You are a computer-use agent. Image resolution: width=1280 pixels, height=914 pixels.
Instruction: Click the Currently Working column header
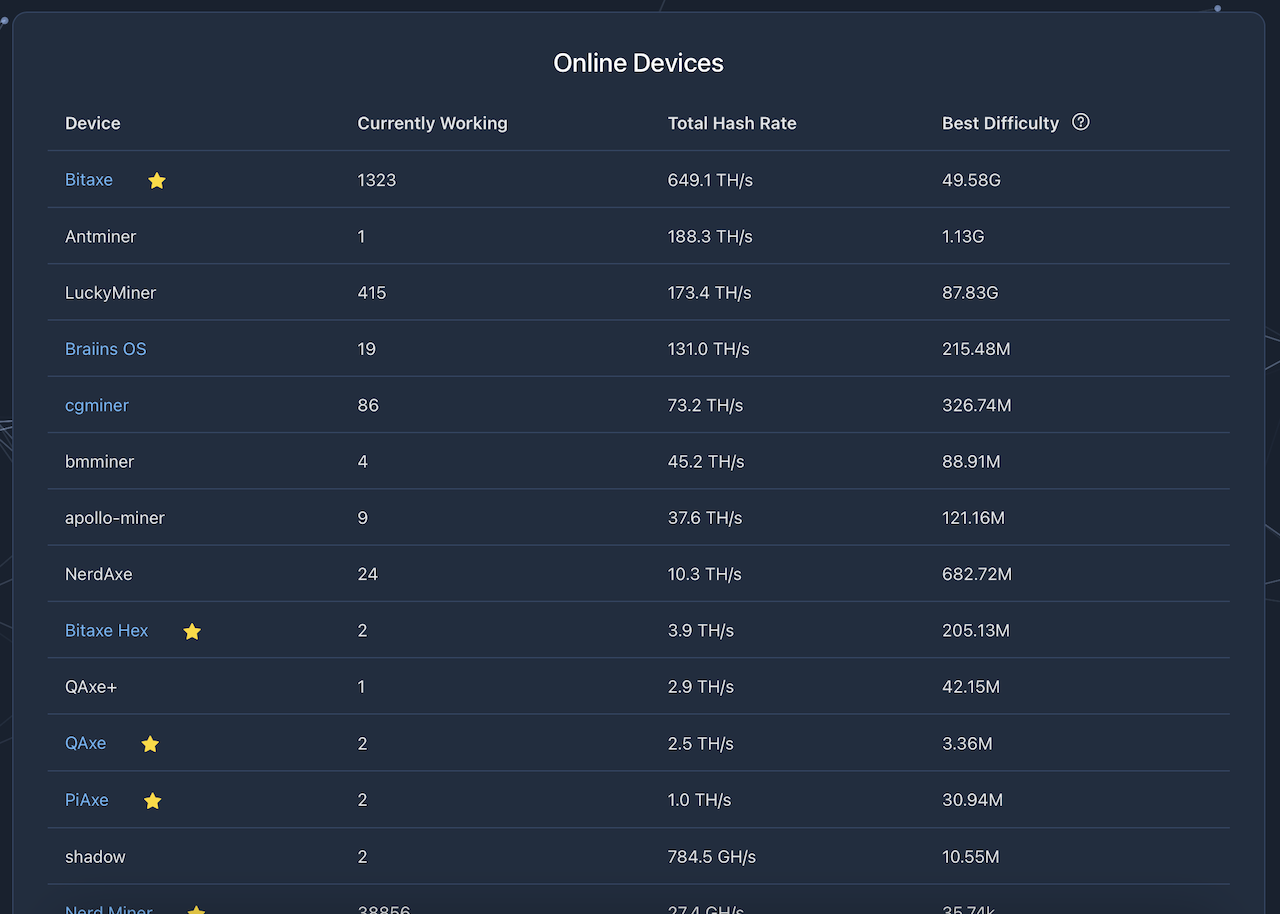point(432,123)
